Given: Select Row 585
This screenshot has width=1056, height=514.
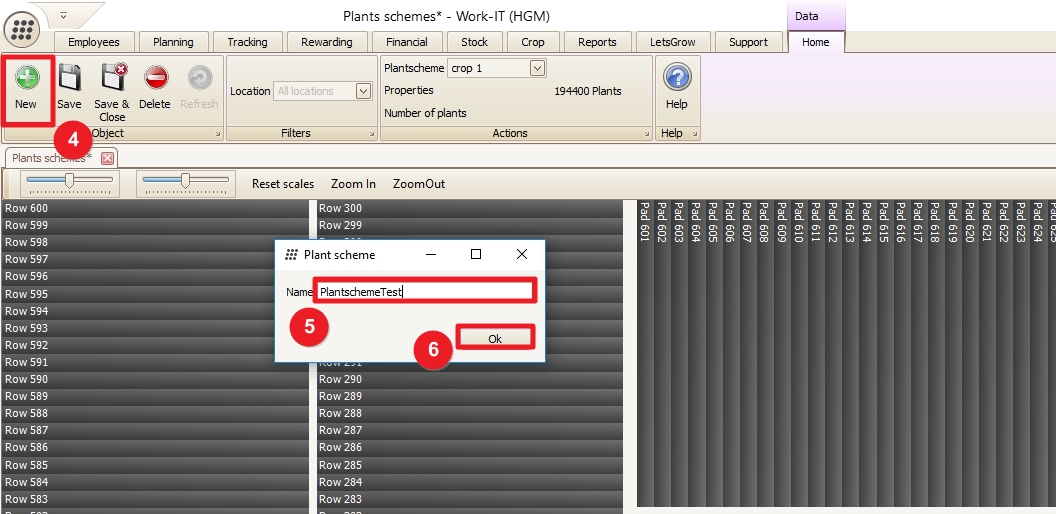Looking at the screenshot, I should (x=155, y=465).
